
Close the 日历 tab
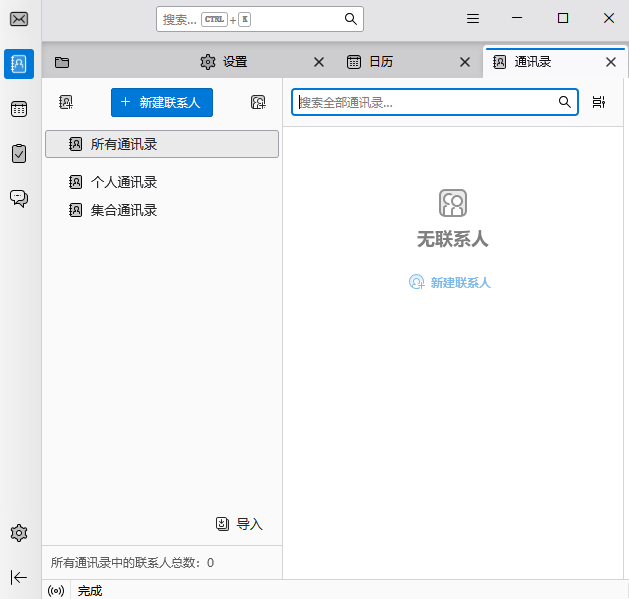[465, 62]
